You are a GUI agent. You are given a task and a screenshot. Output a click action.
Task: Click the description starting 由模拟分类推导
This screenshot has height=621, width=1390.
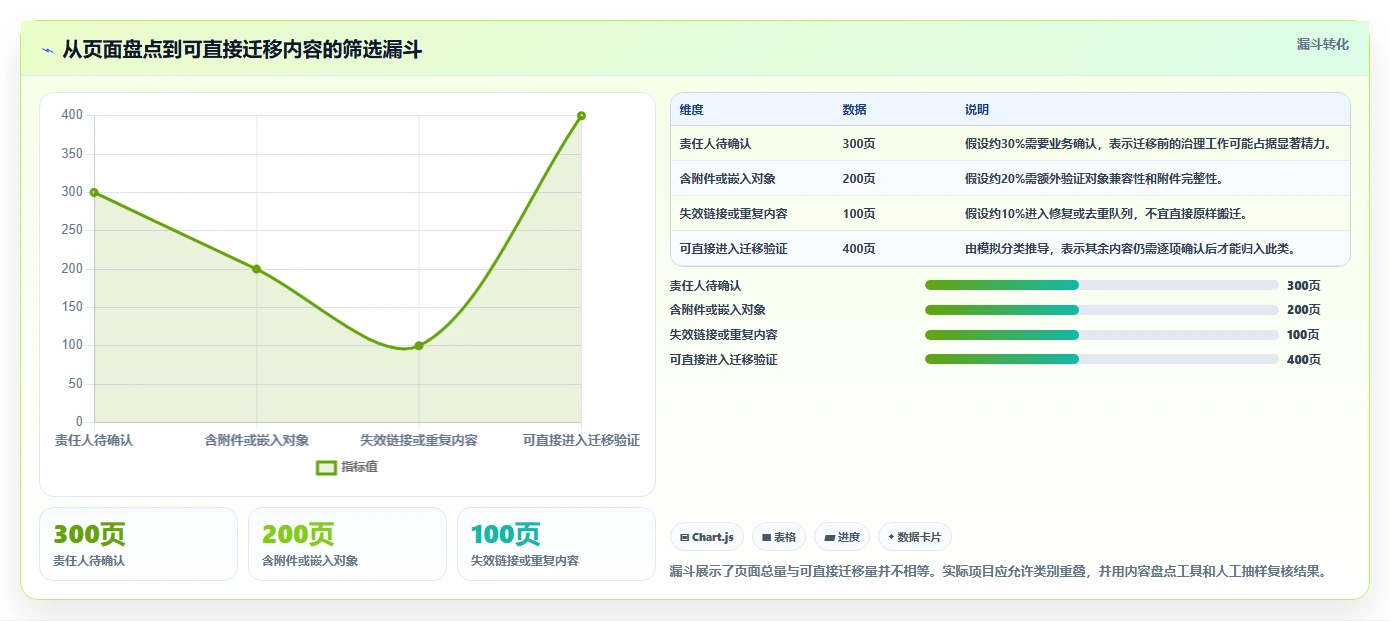coord(1130,249)
